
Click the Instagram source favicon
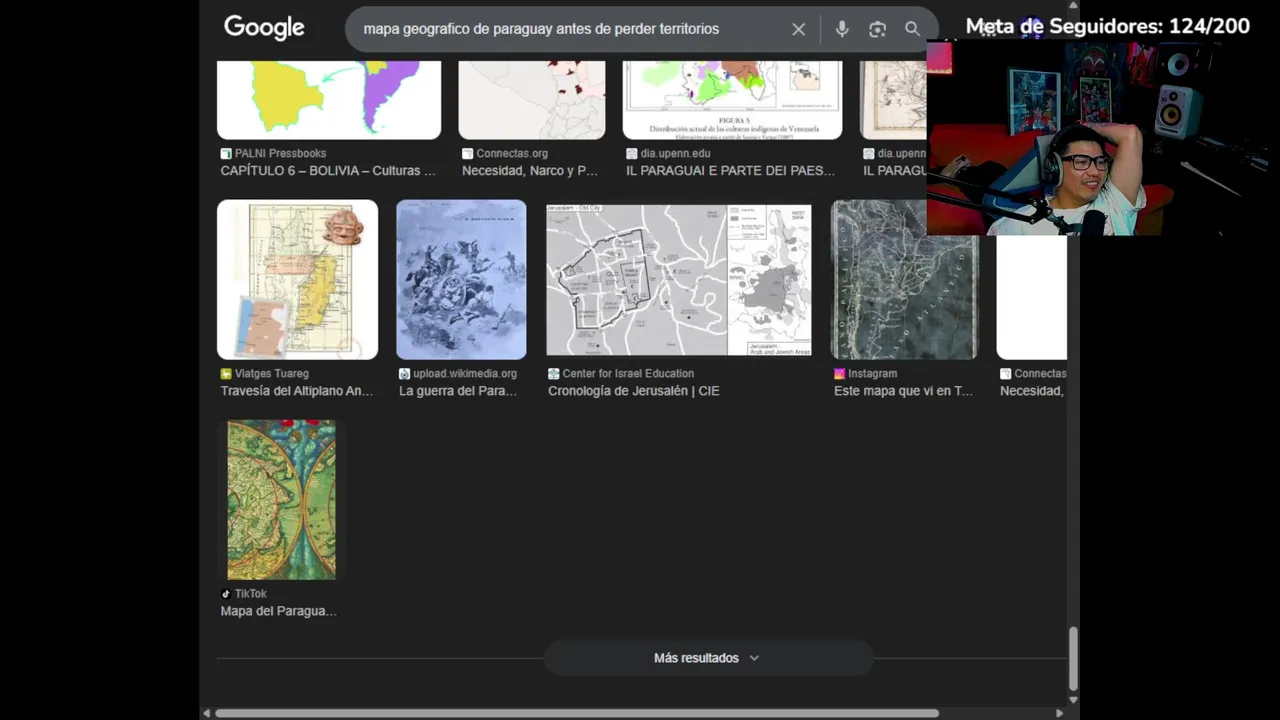(840, 374)
